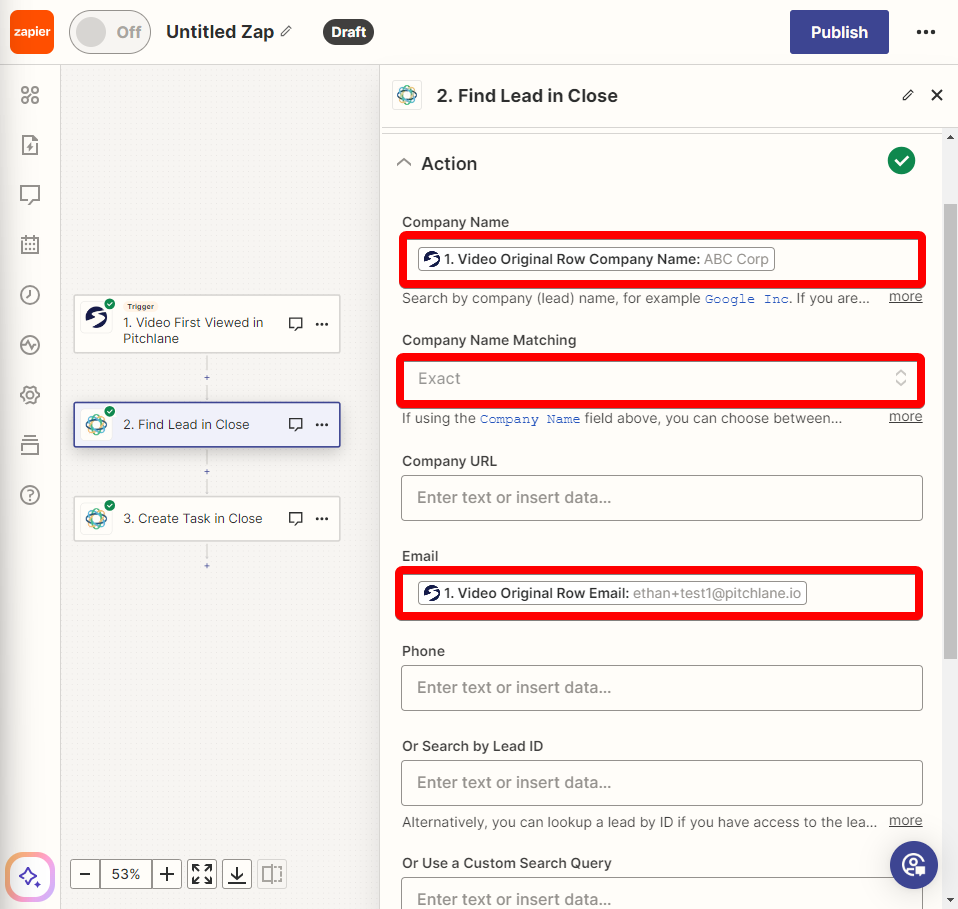Expand 'more' under Company Name Matching help
Viewport: 958px width, 909px height.
pos(905,416)
